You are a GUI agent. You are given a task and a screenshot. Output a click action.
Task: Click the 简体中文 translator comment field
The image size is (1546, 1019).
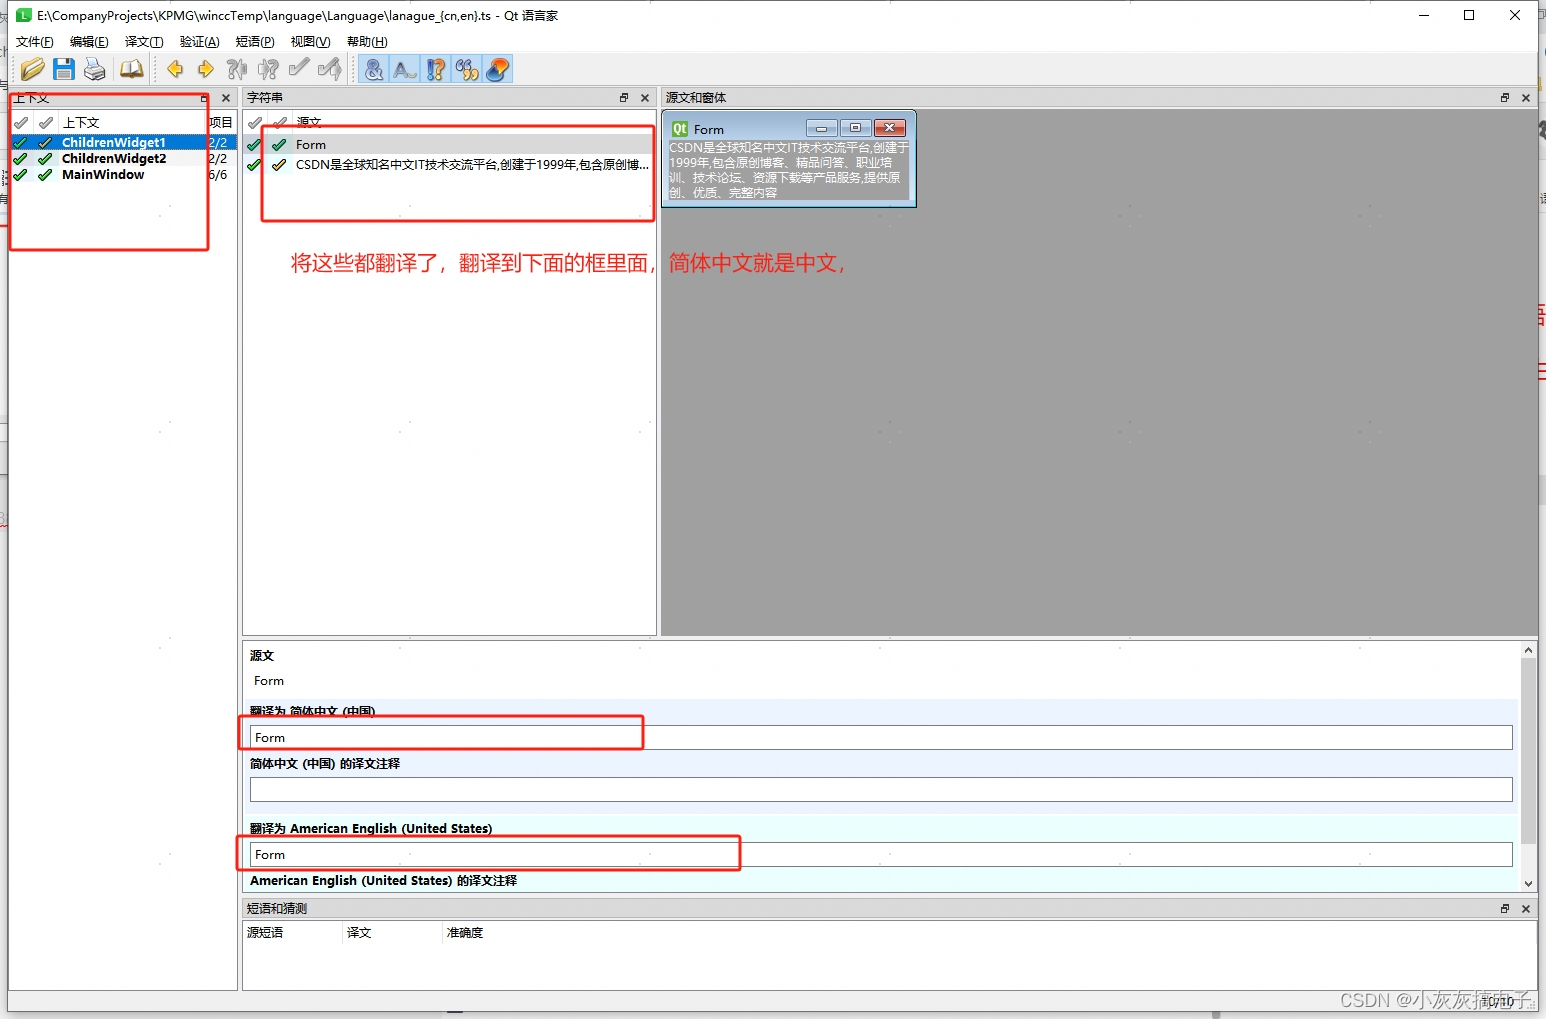click(881, 790)
